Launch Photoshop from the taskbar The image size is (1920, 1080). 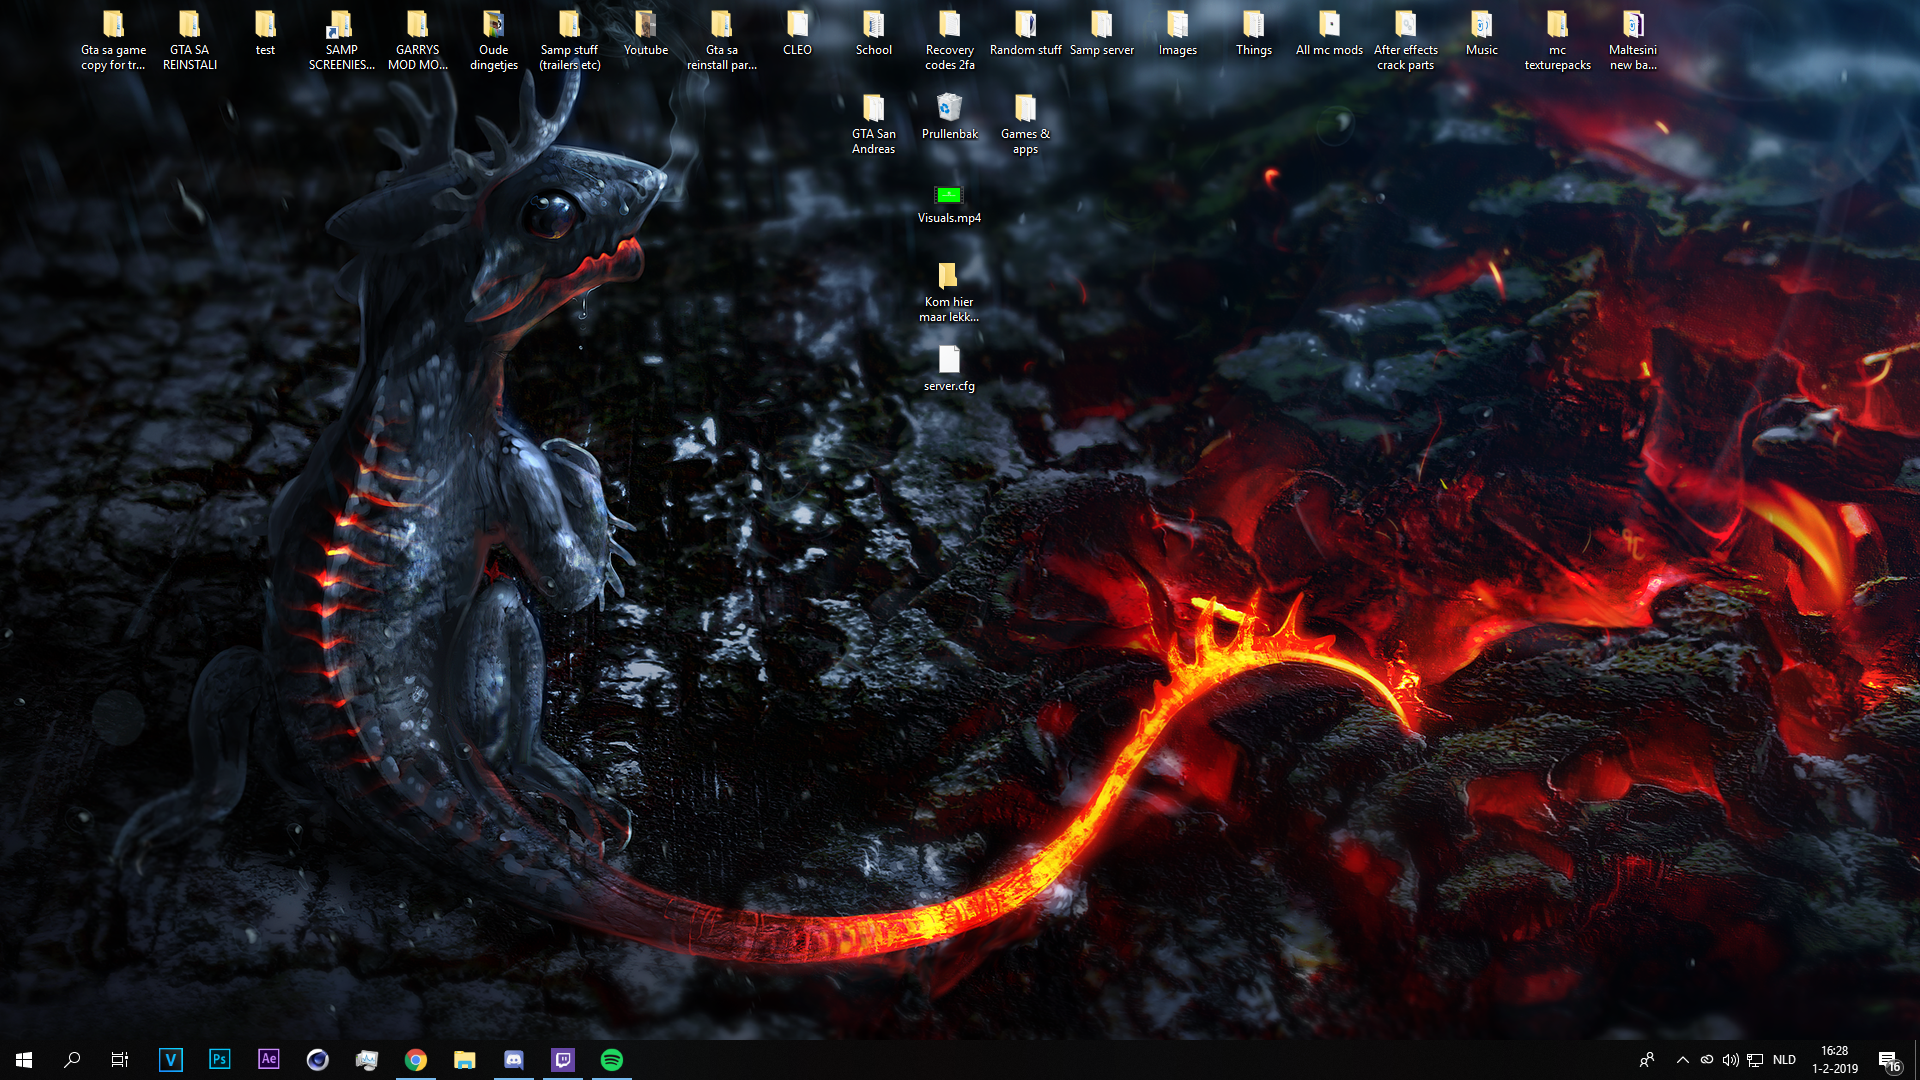click(220, 1060)
